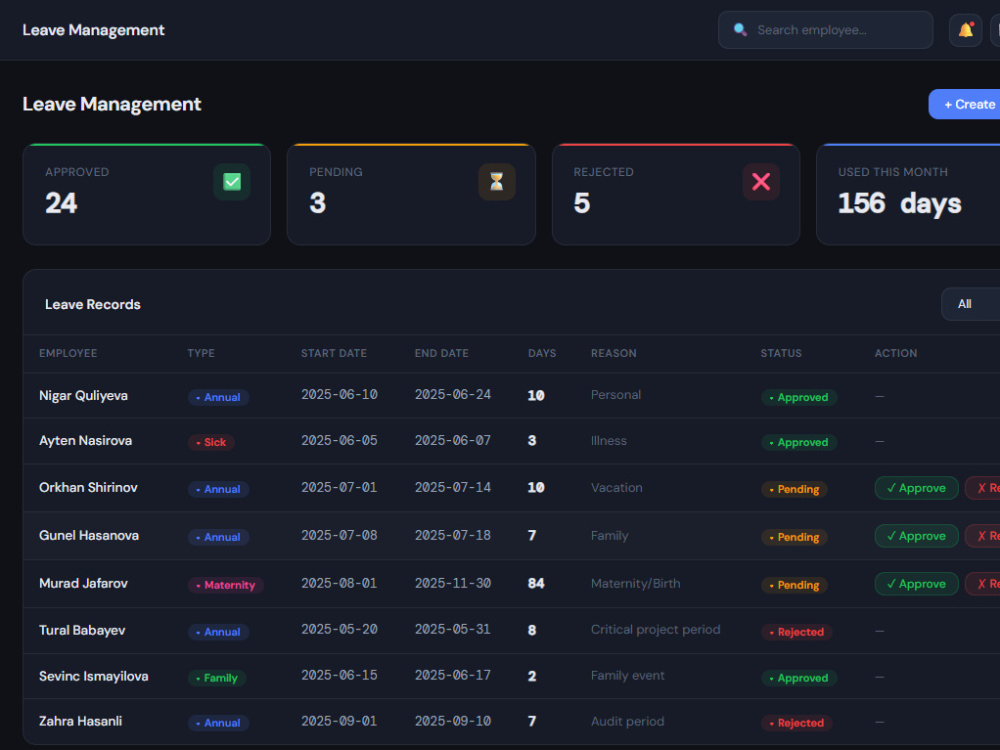
Task: Open the Rejected 5 summary card
Action: [x=676, y=195]
